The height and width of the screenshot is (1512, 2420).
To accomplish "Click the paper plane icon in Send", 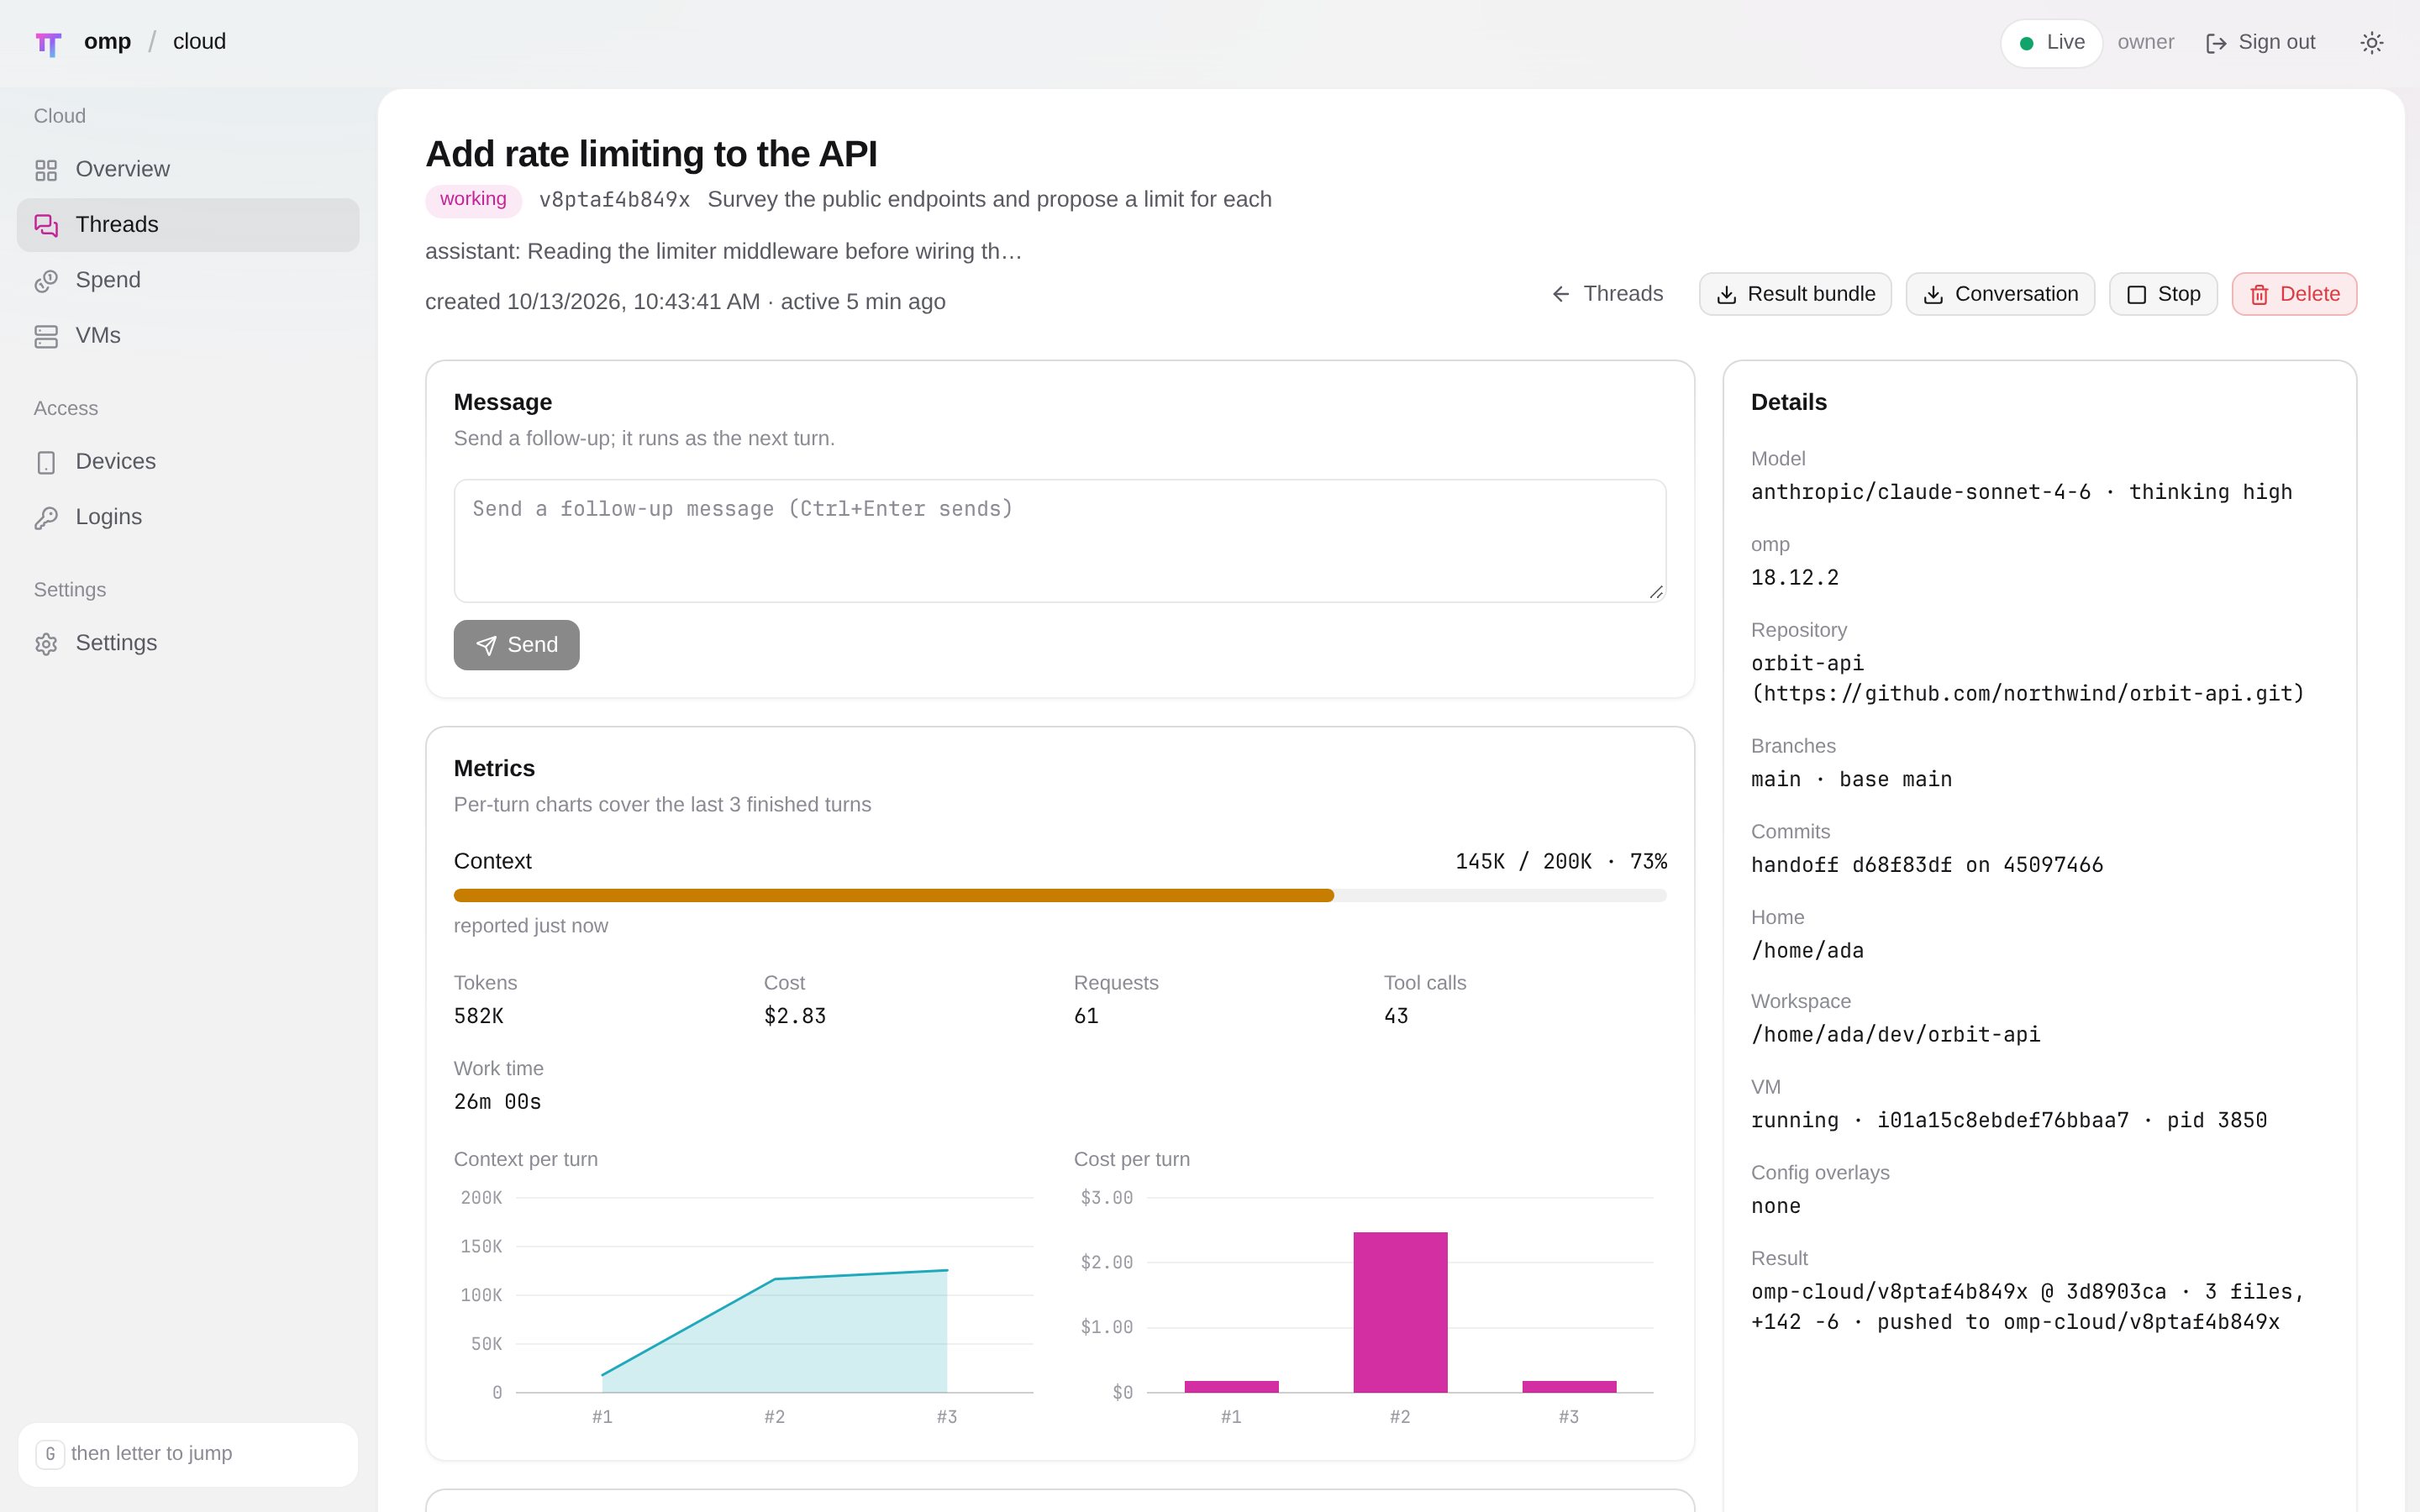I will pos(486,646).
